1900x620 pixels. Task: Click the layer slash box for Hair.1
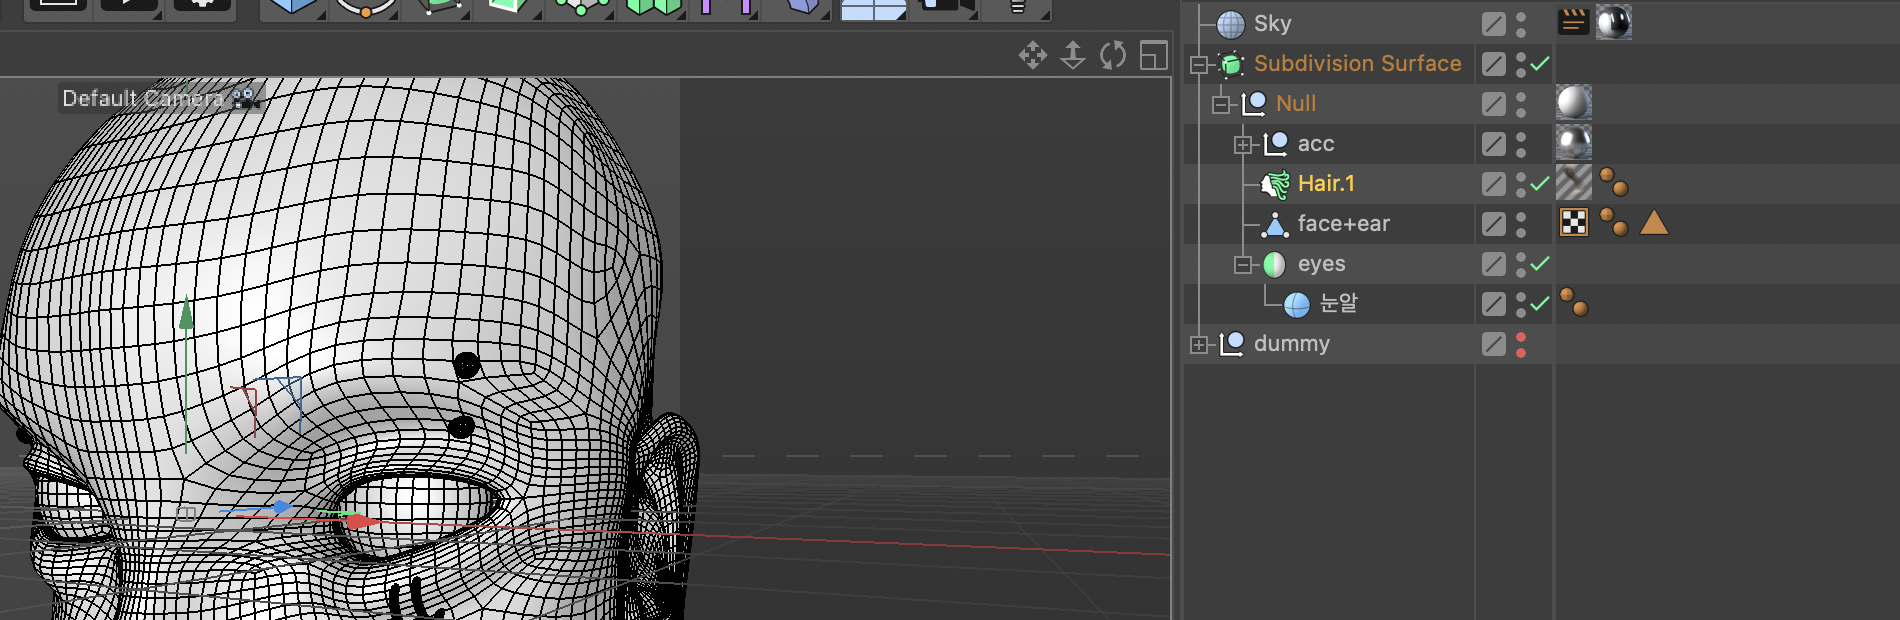click(1494, 184)
